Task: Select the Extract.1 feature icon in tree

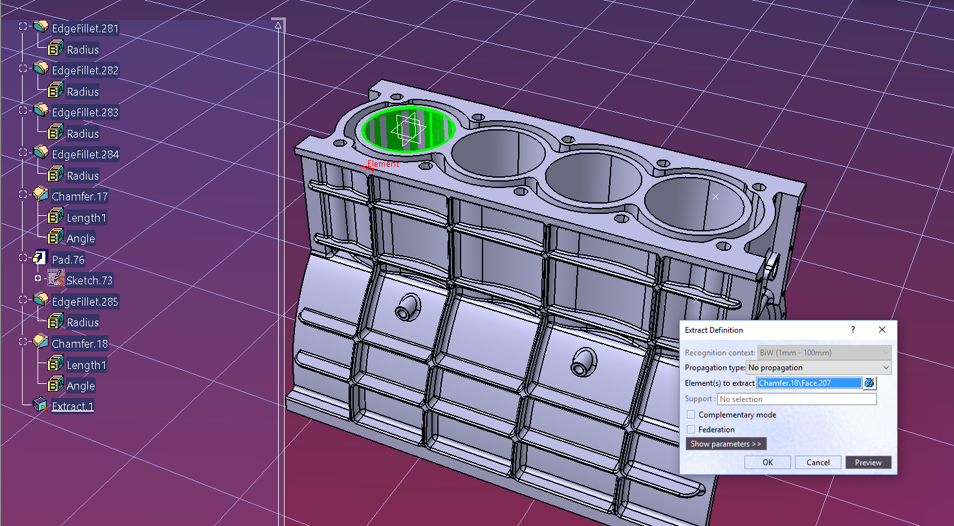Action: 40,405
